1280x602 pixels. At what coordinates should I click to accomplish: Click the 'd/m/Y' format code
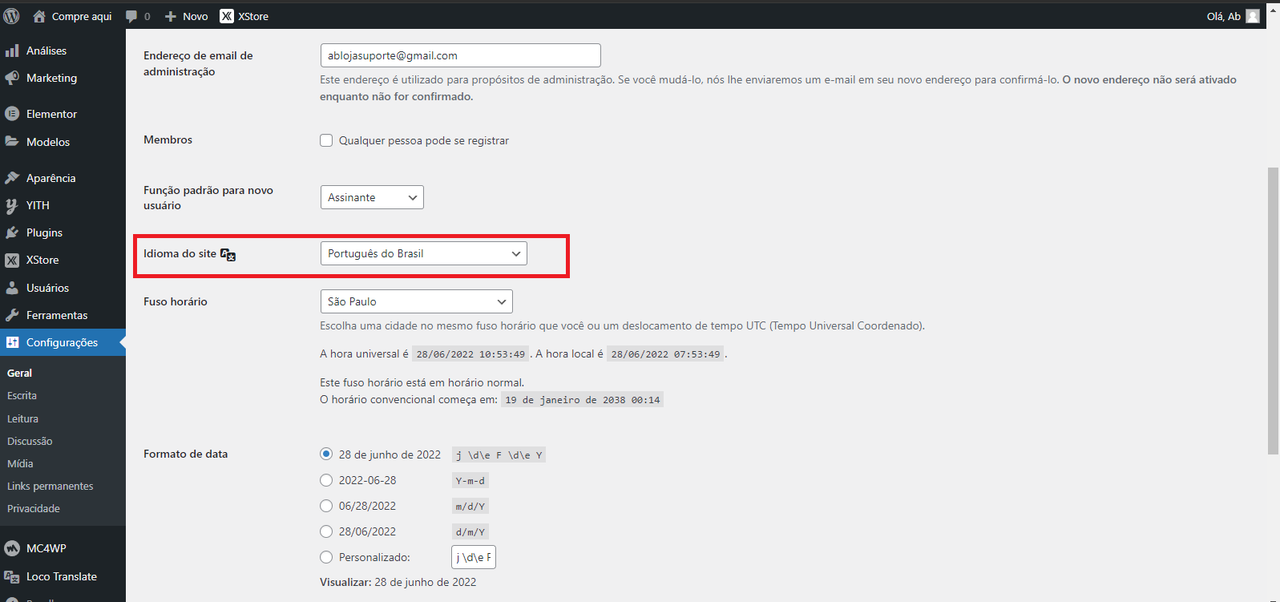coord(471,532)
